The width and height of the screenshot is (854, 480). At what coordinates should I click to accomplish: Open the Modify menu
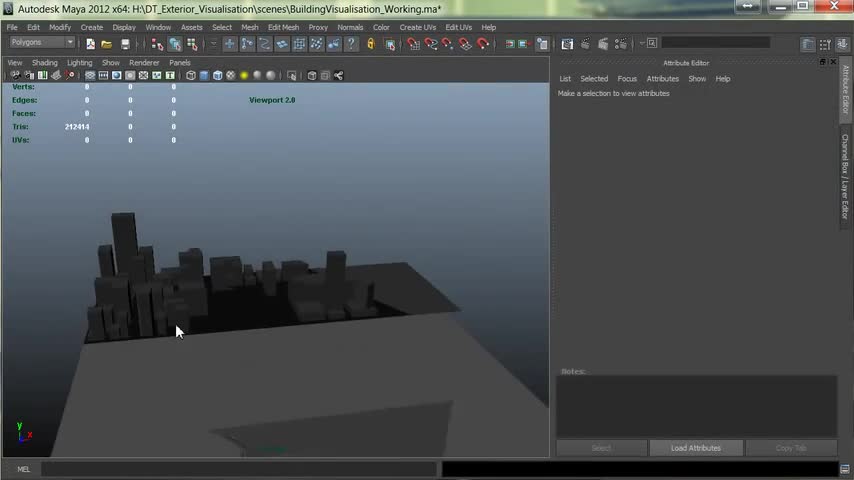click(x=60, y=27)
